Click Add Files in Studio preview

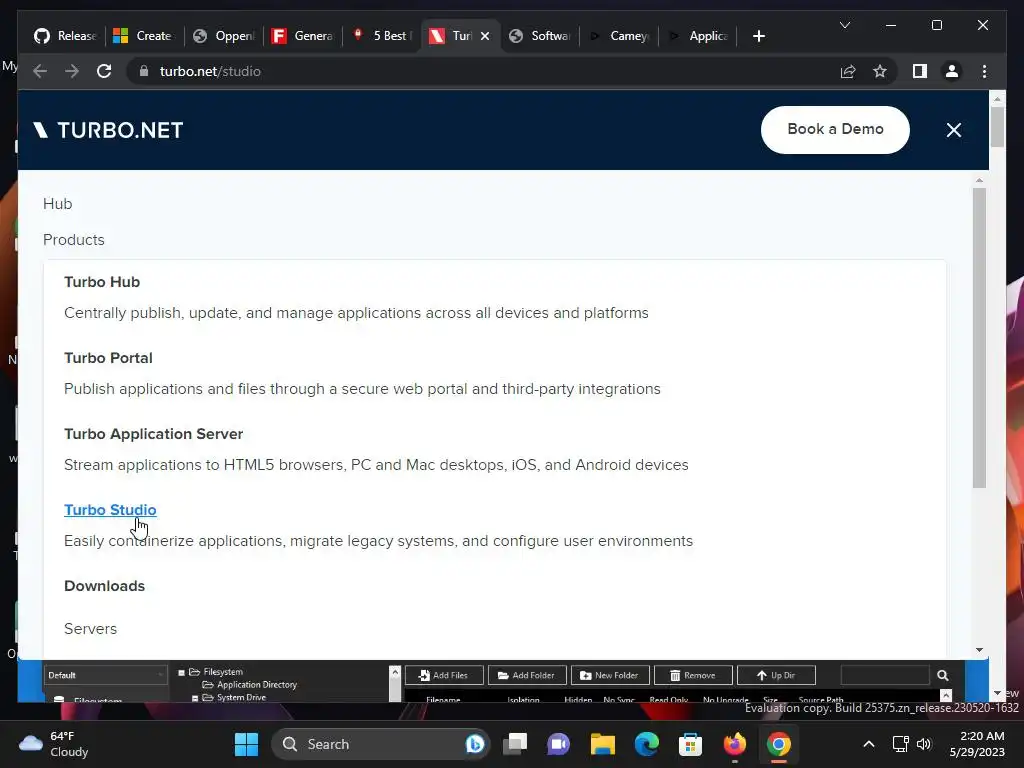(444, 675)
